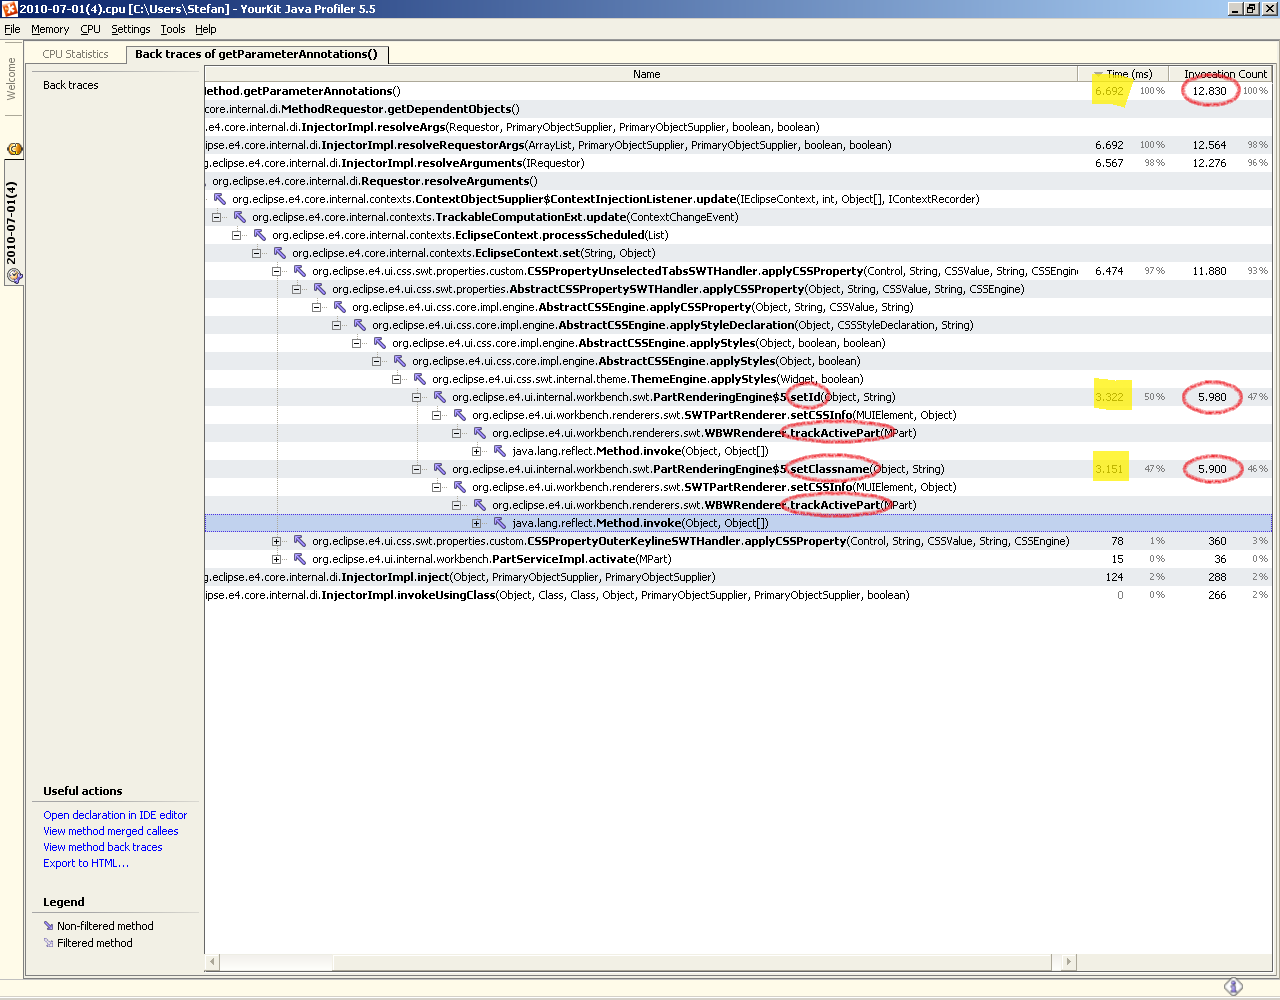The width and height of the screenshot is (1280, 1000).
Task: Open the Tools menu
Action: point(173,29)
